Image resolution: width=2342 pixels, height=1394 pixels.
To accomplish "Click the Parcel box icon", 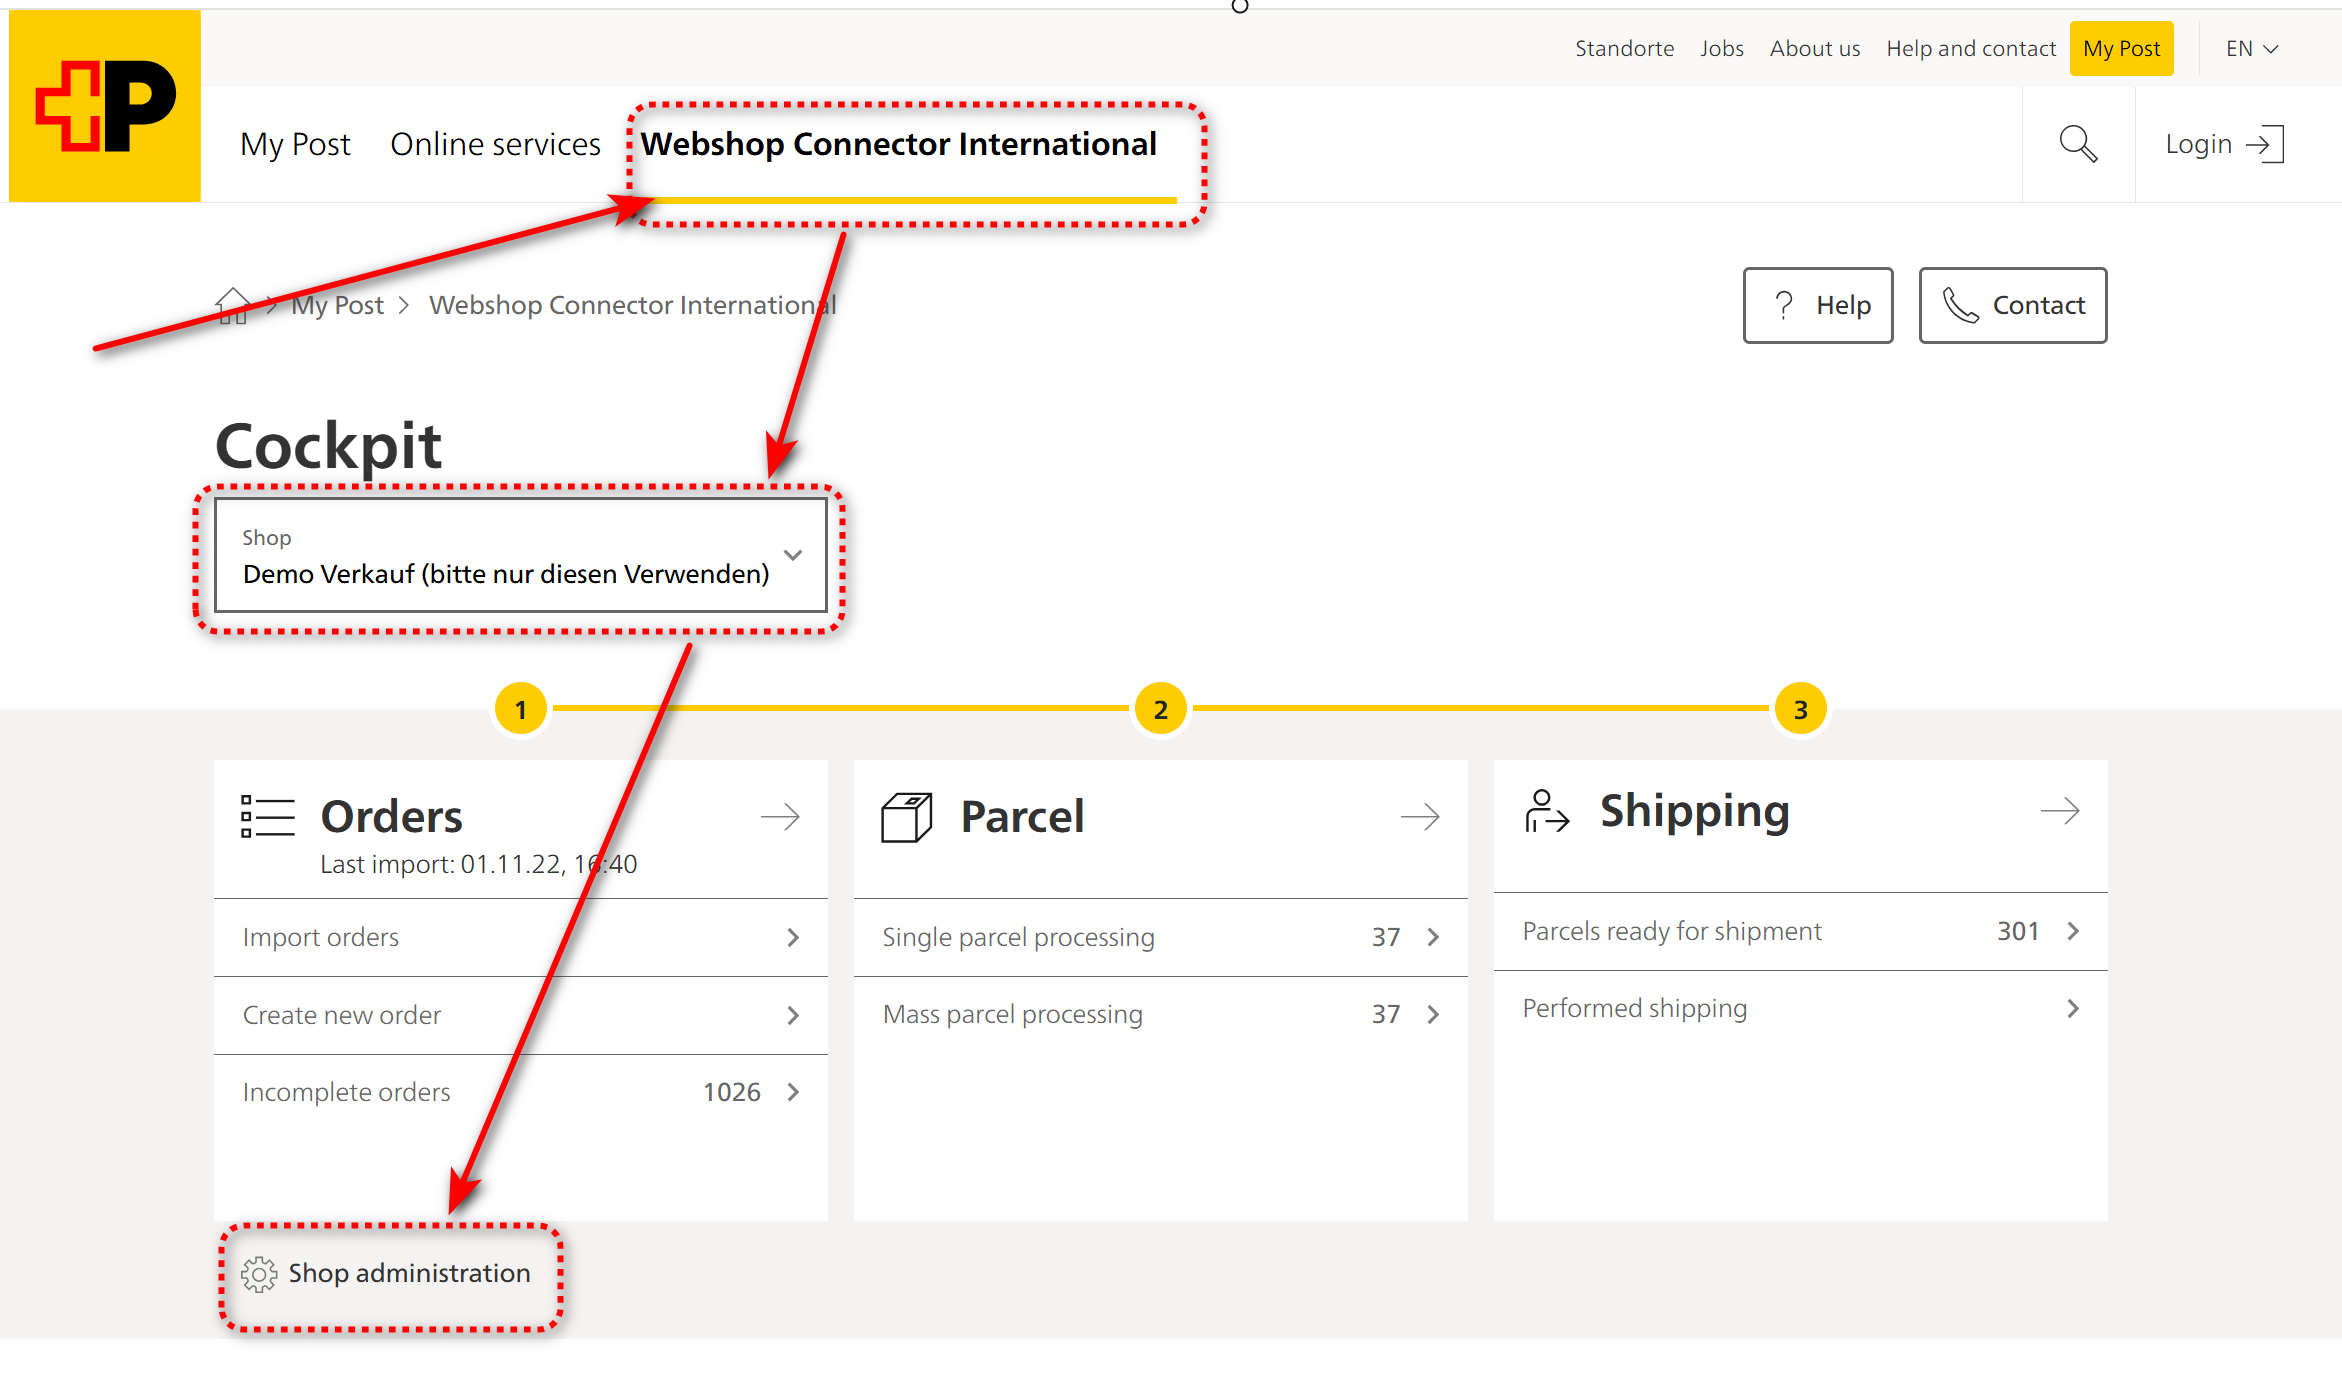I will point(906,817).
